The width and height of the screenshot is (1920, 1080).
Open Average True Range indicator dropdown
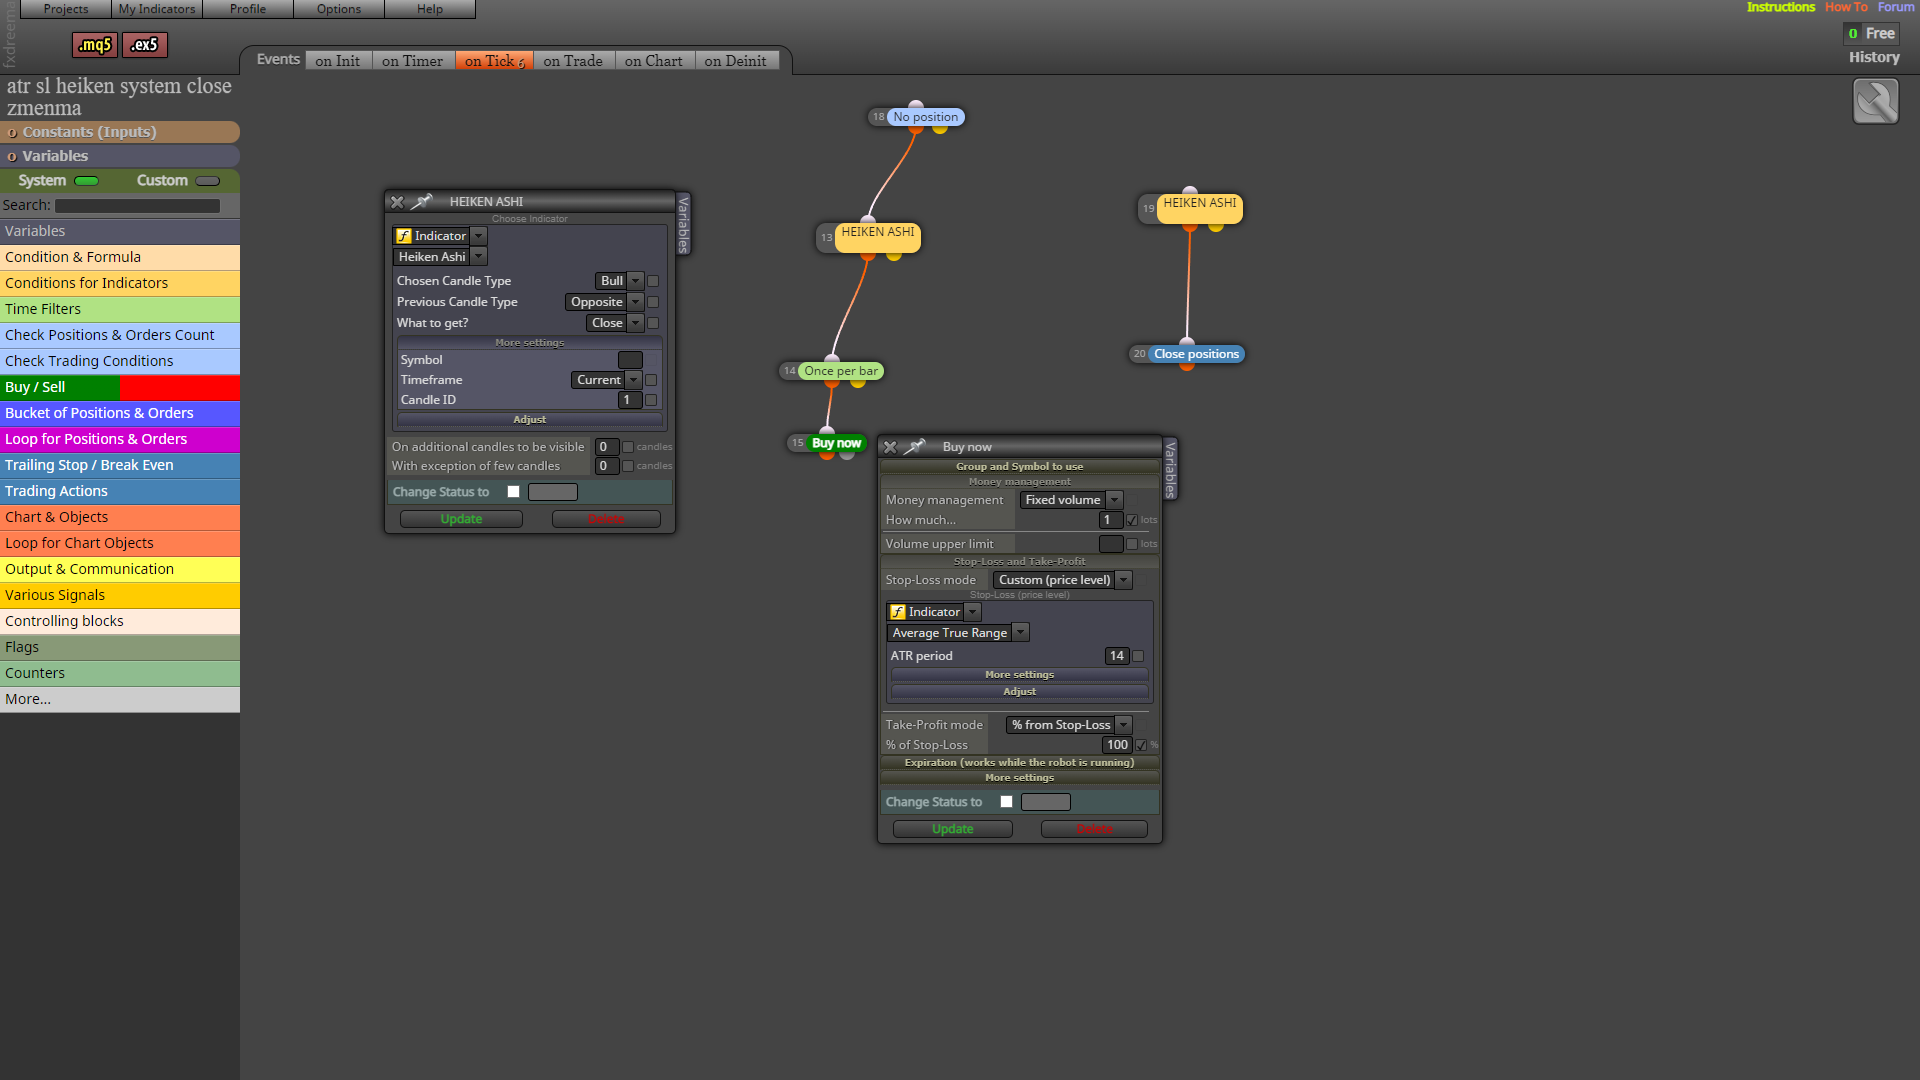coord(958,633)
